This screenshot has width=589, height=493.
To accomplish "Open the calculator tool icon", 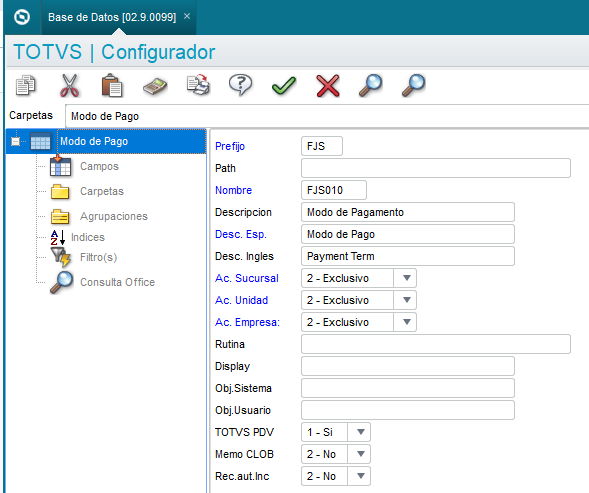I will pyautogui.click(x=155, y=86).
